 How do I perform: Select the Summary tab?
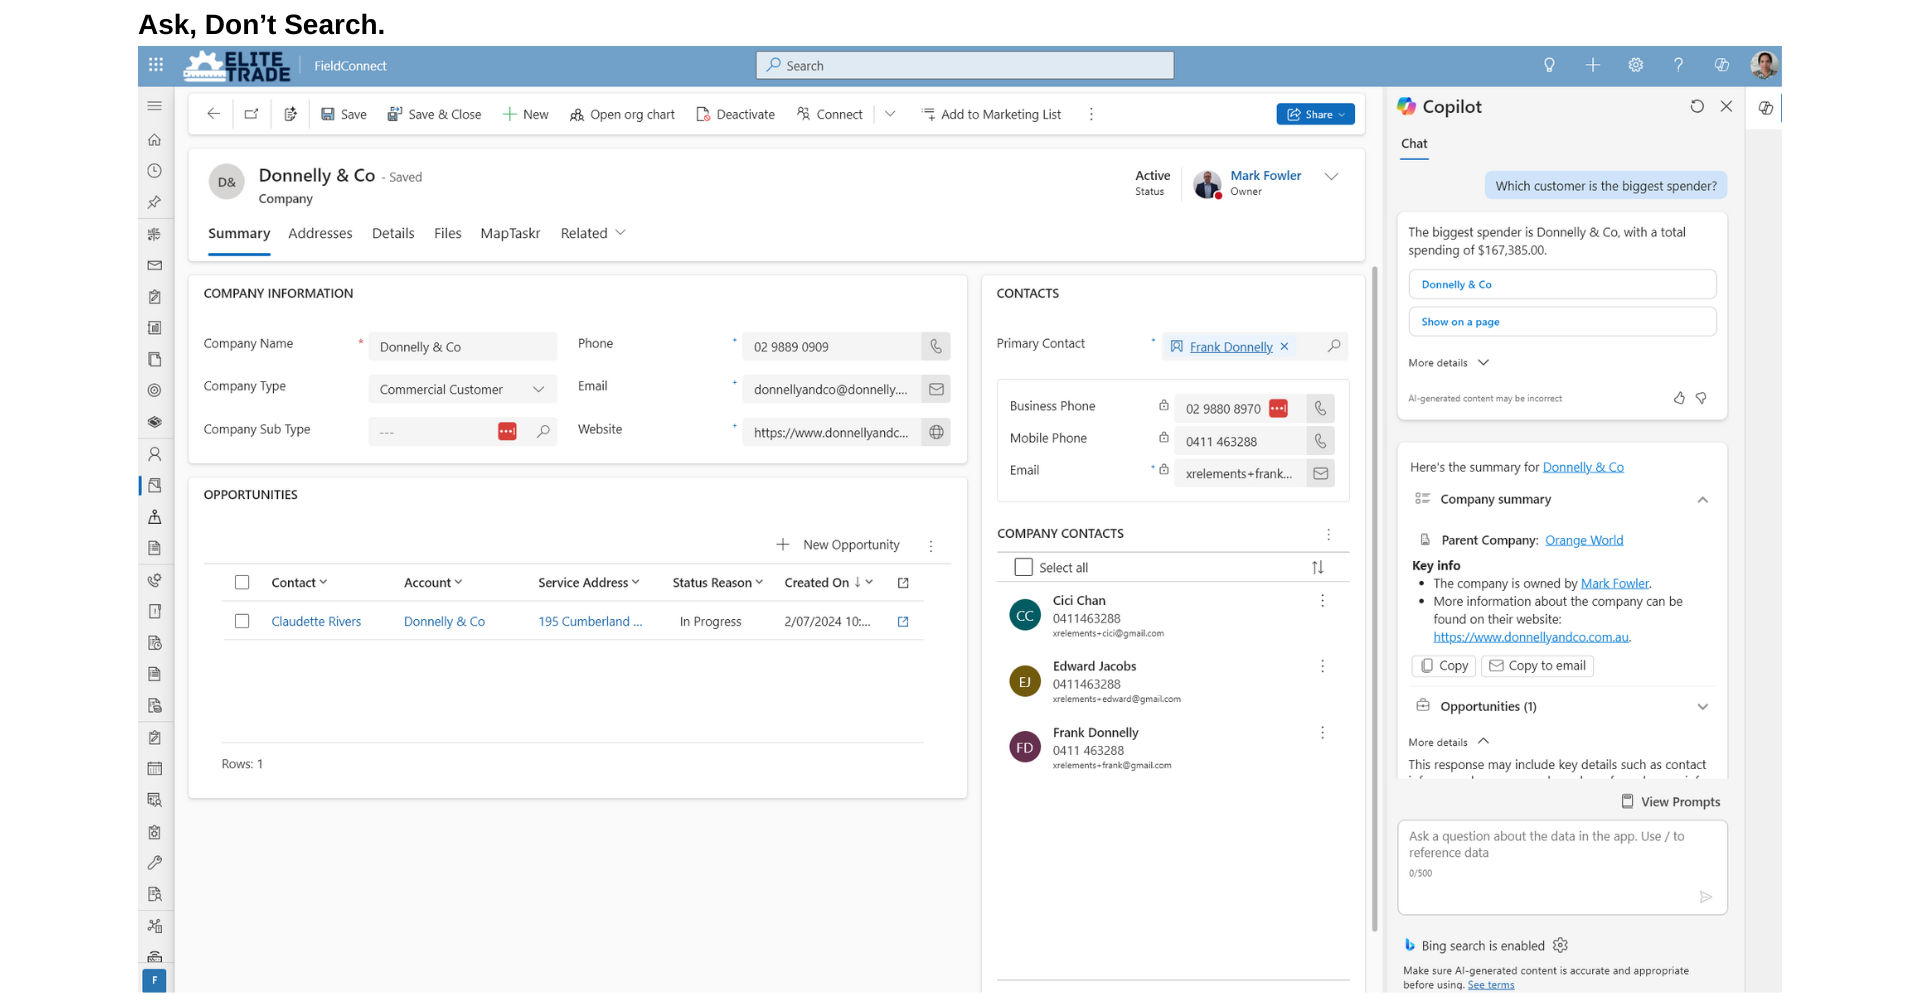click(x=239, y=233)
